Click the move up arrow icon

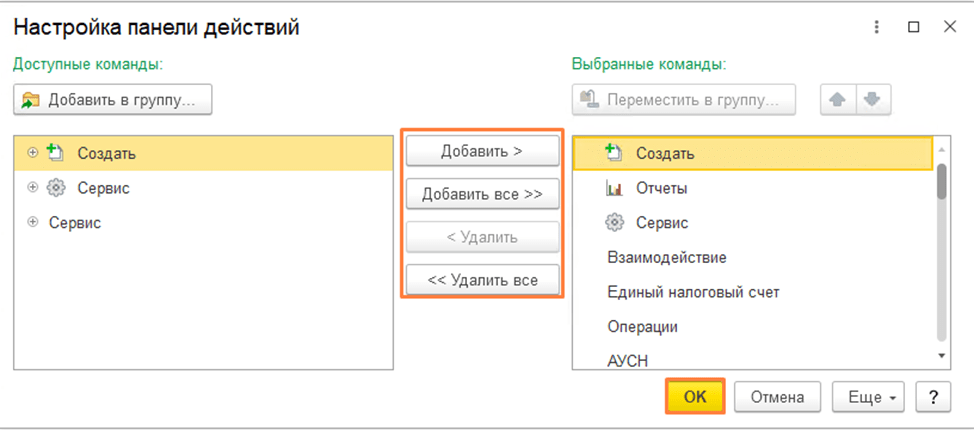(838, 100)
